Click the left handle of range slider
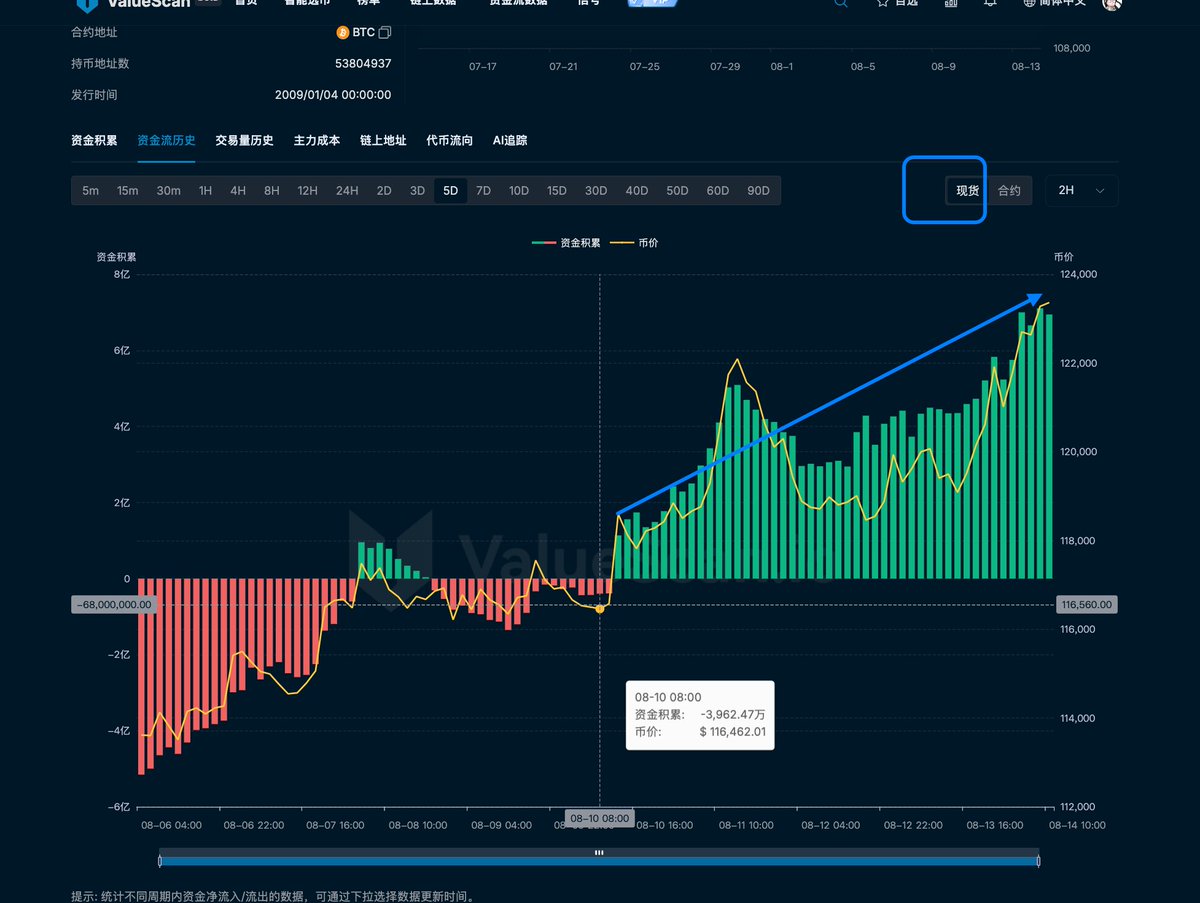The image size is (1200, 903). pos(160,860)
